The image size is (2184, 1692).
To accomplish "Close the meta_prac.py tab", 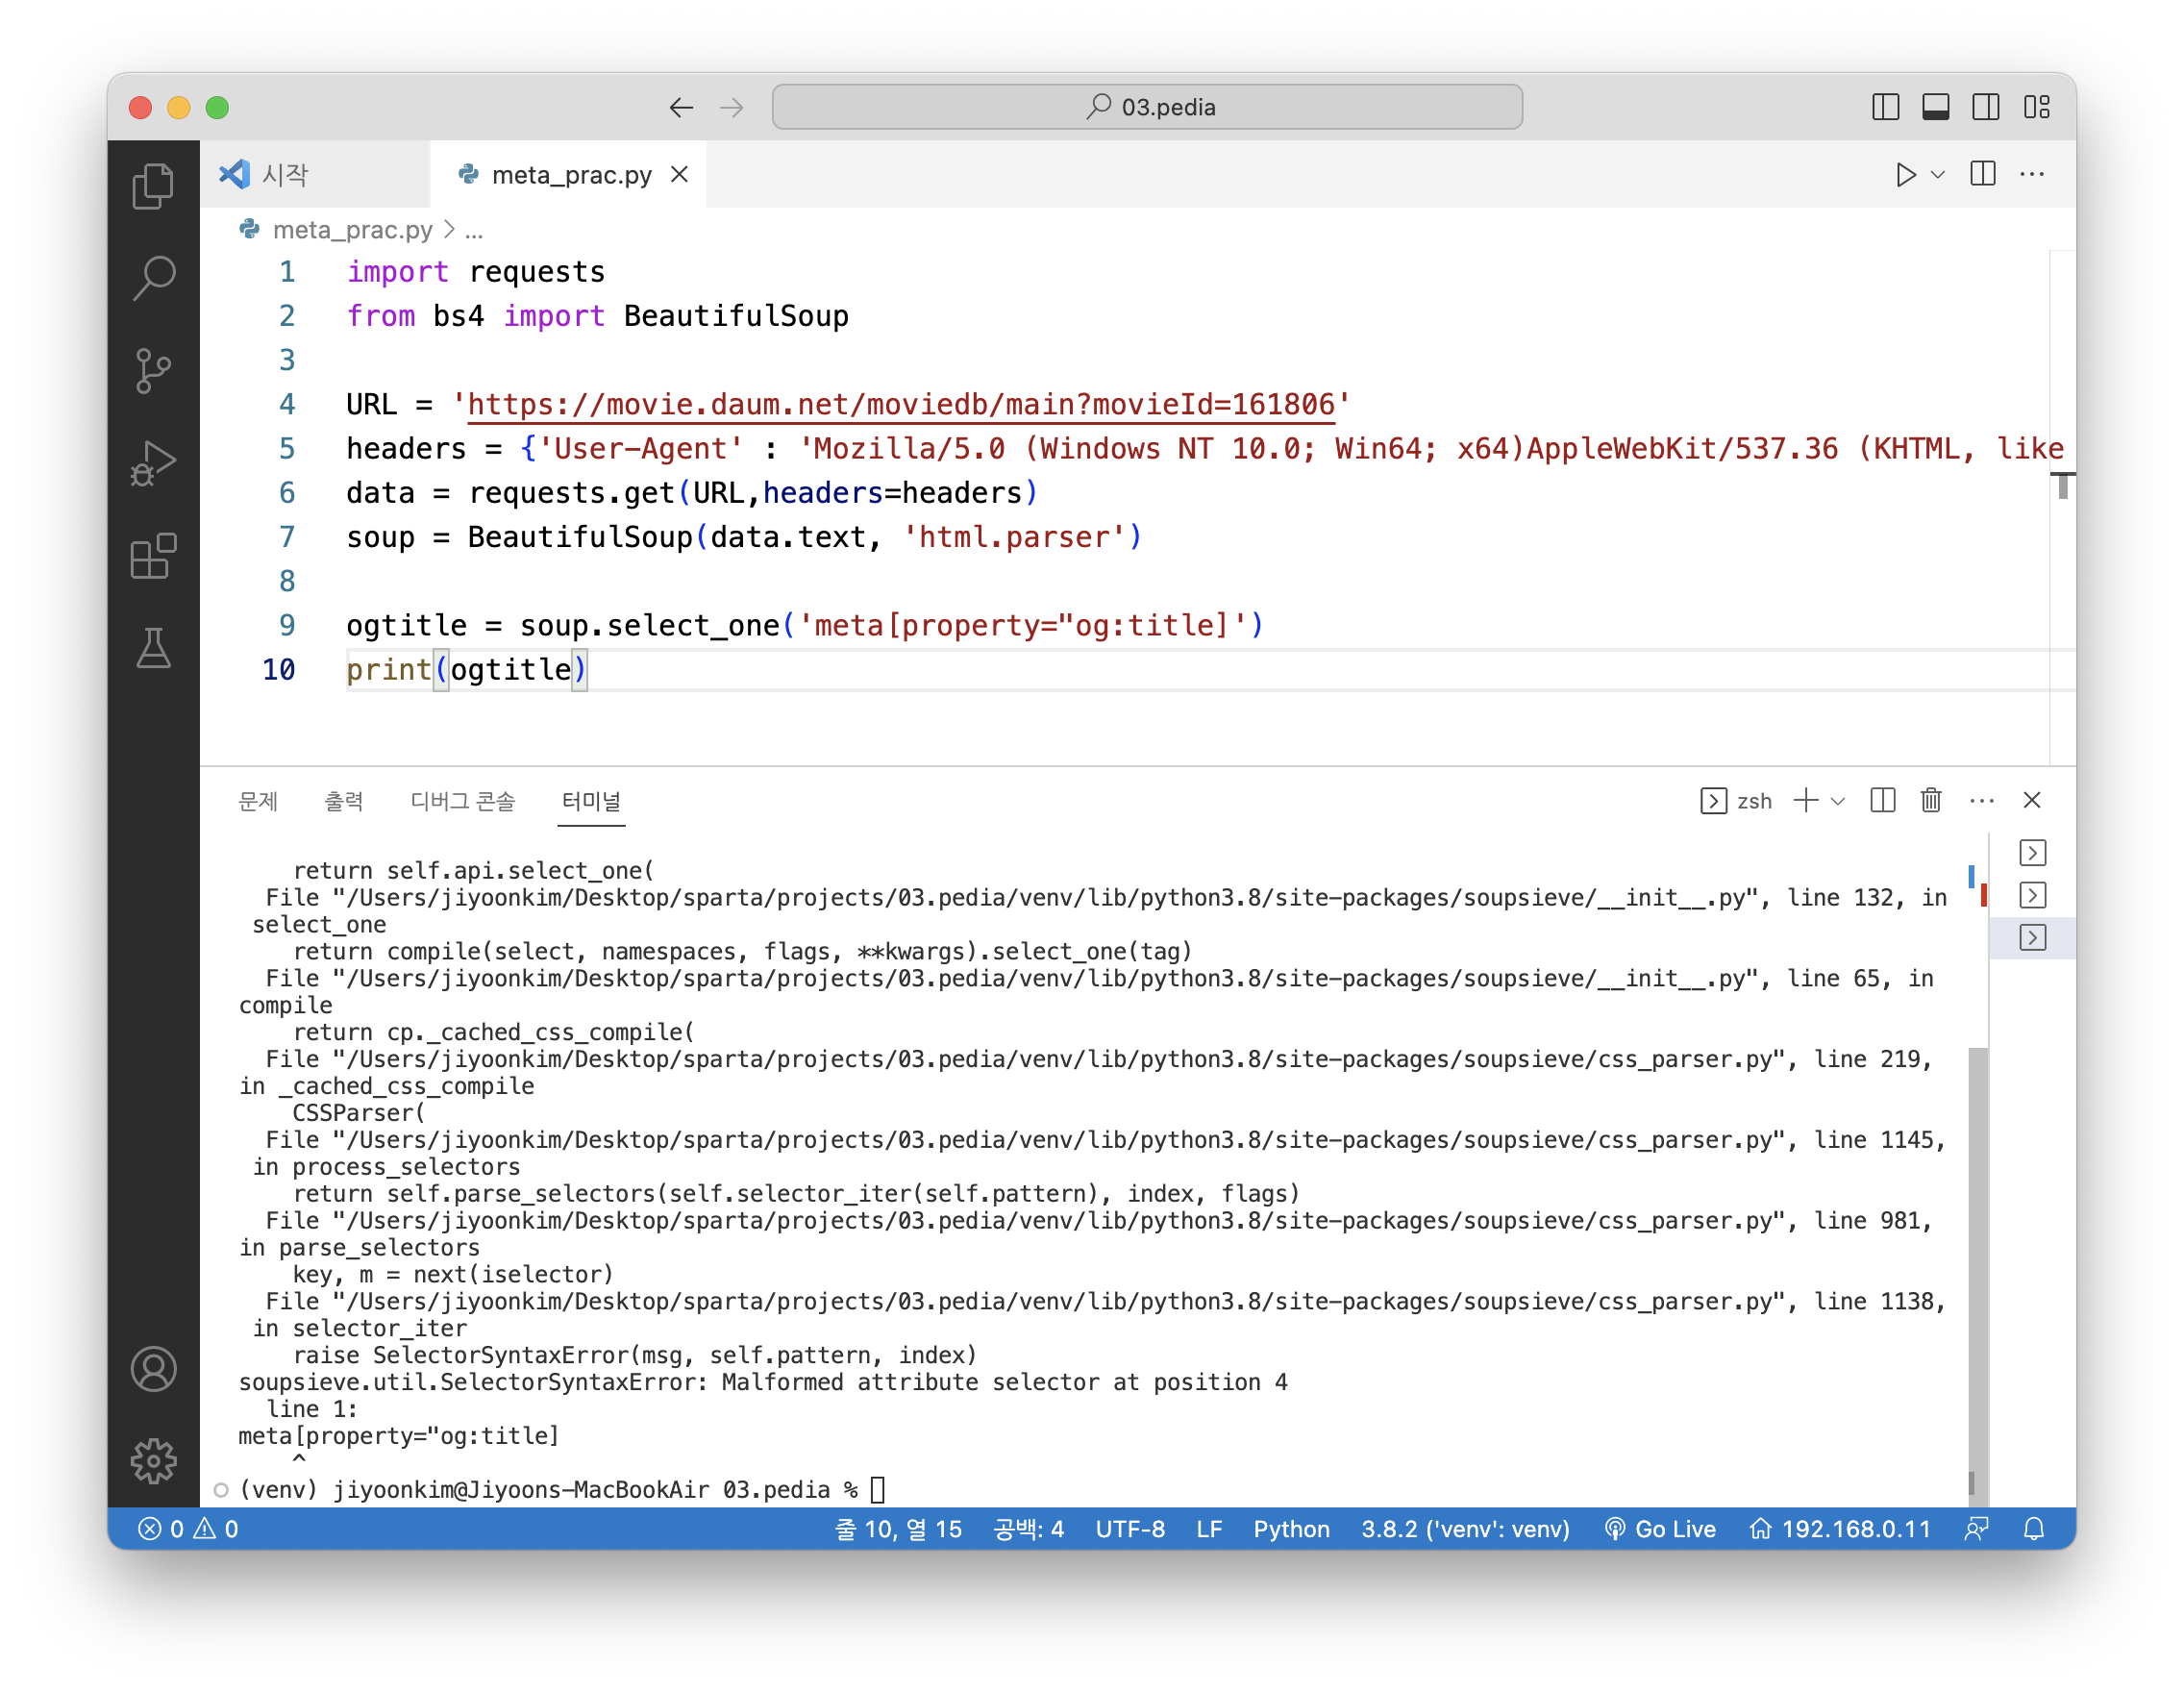I will click(679, 175).
